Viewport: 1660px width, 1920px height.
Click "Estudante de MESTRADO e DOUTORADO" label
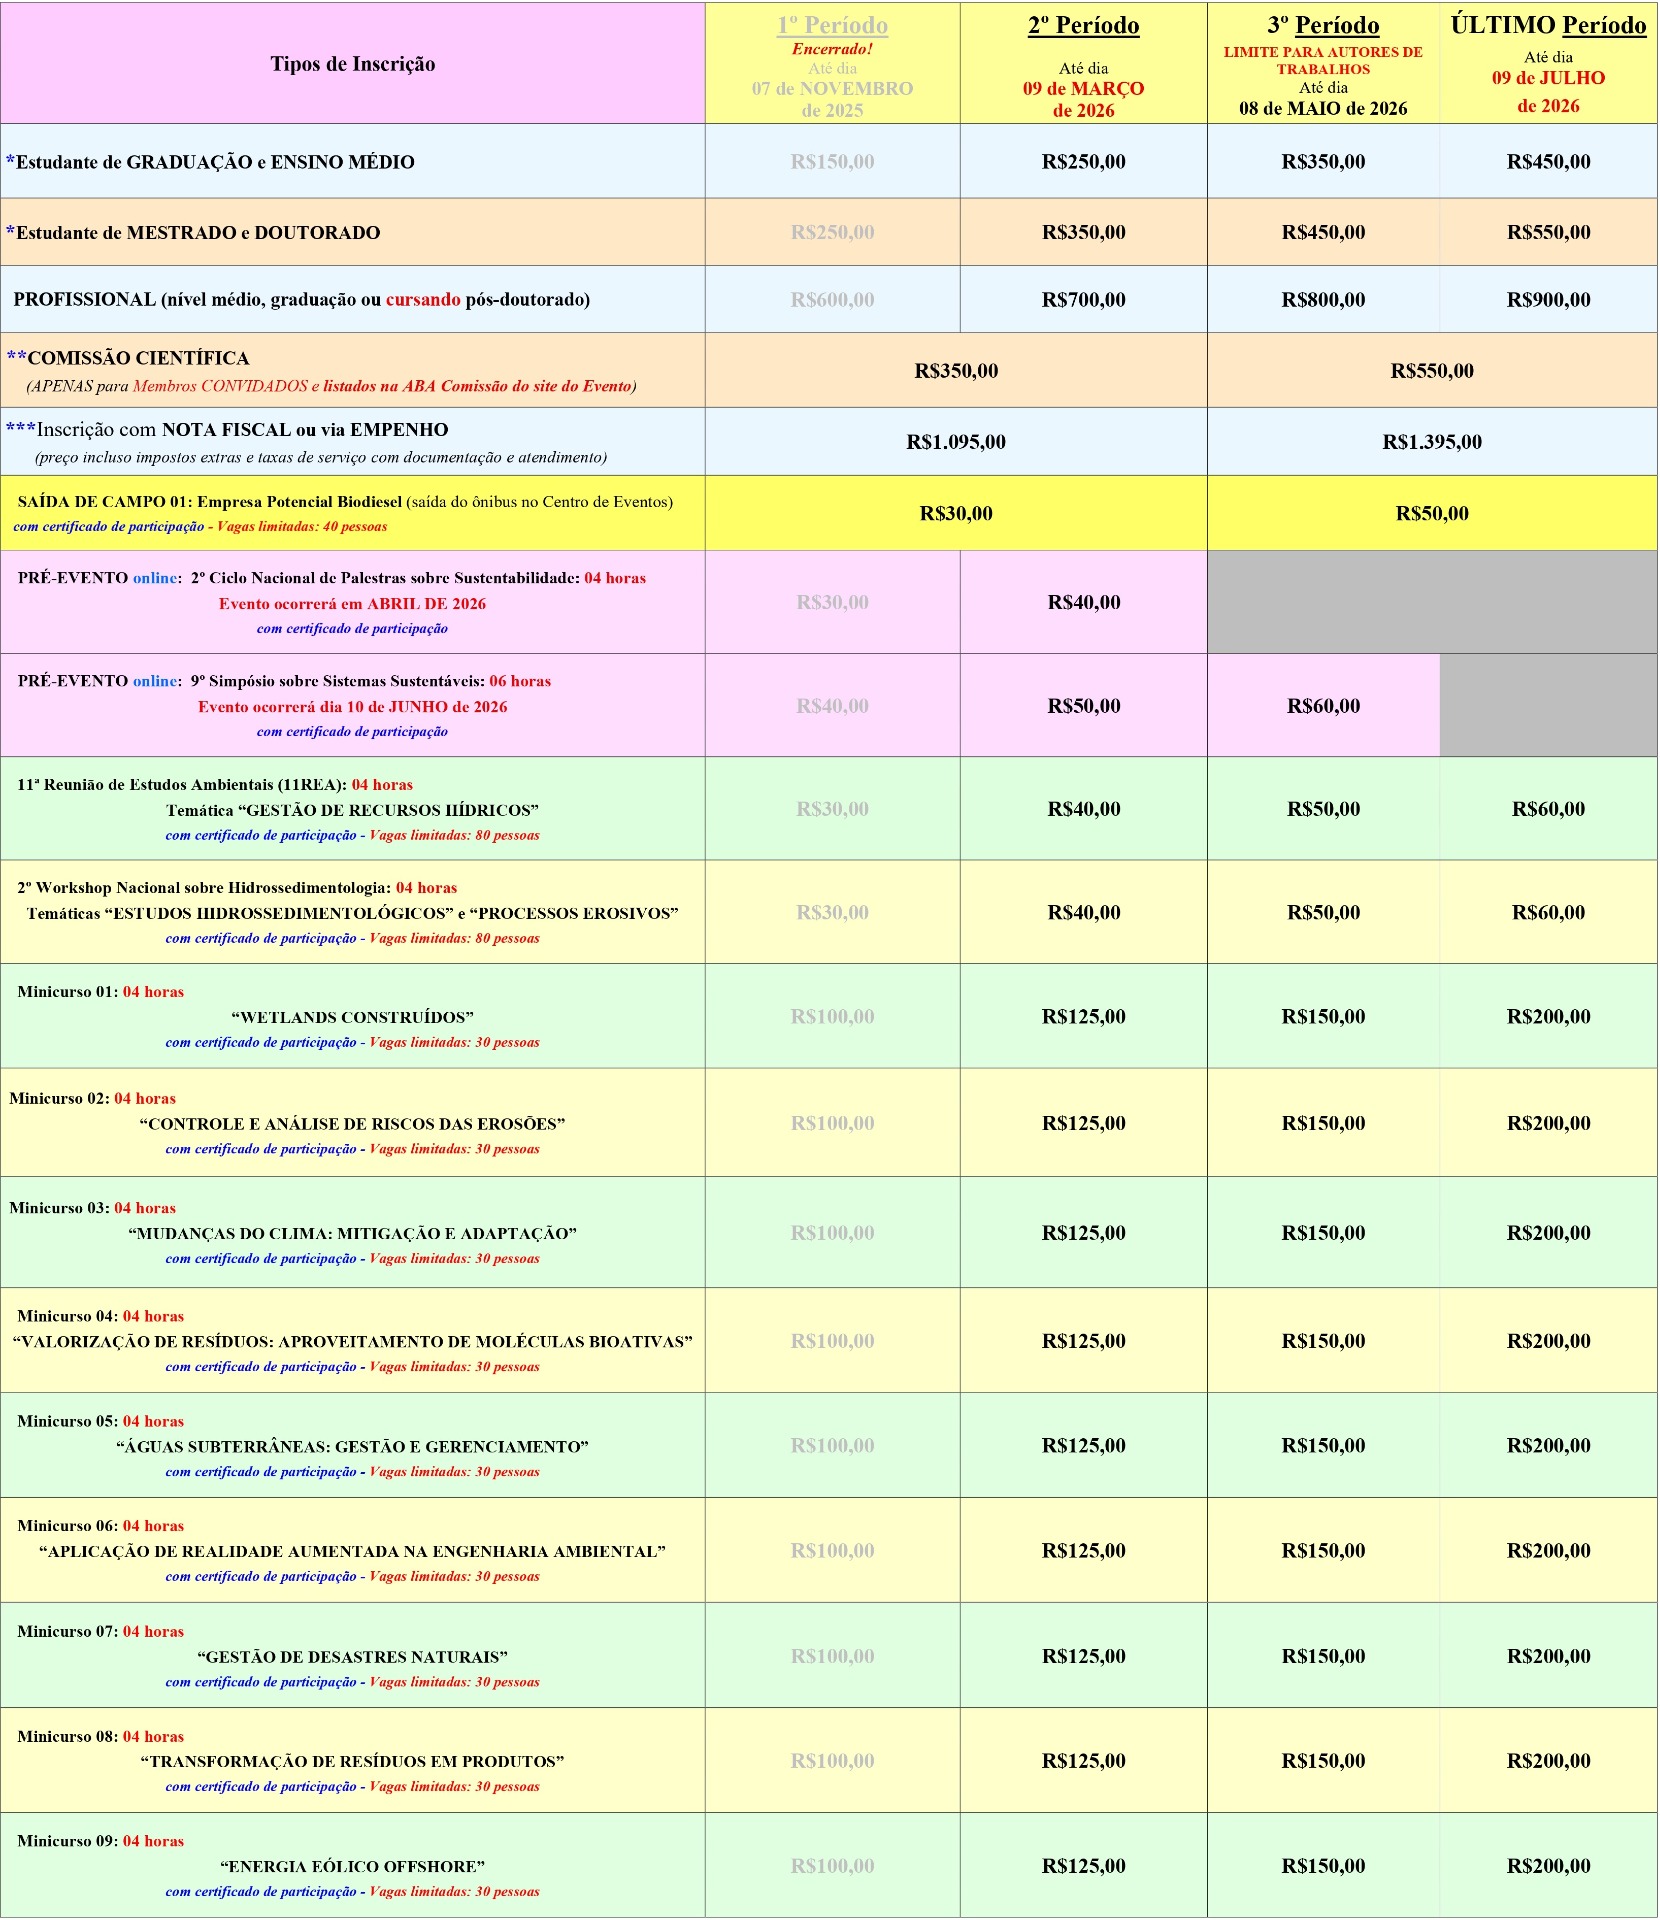pos(198,233)
